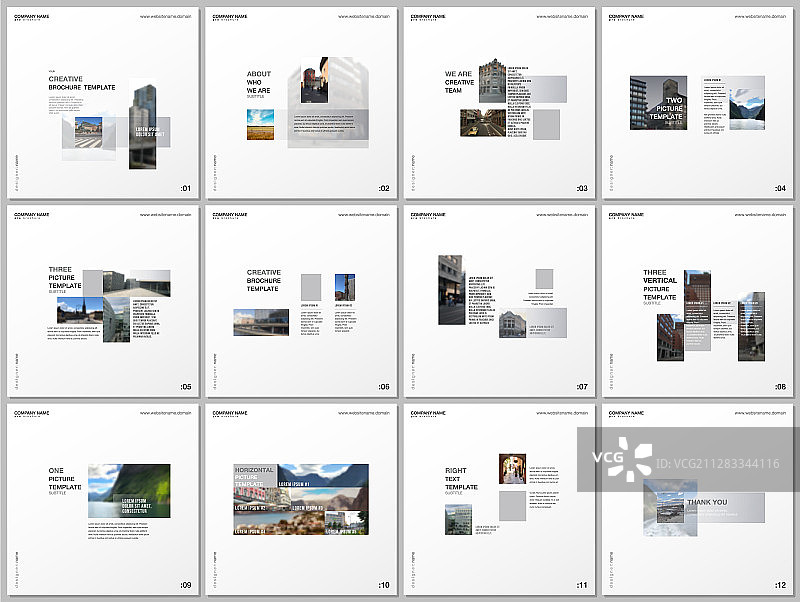Select the tall street photo on page 07
Viewport: 800px width, 602px height.
[x=450, y=289]
